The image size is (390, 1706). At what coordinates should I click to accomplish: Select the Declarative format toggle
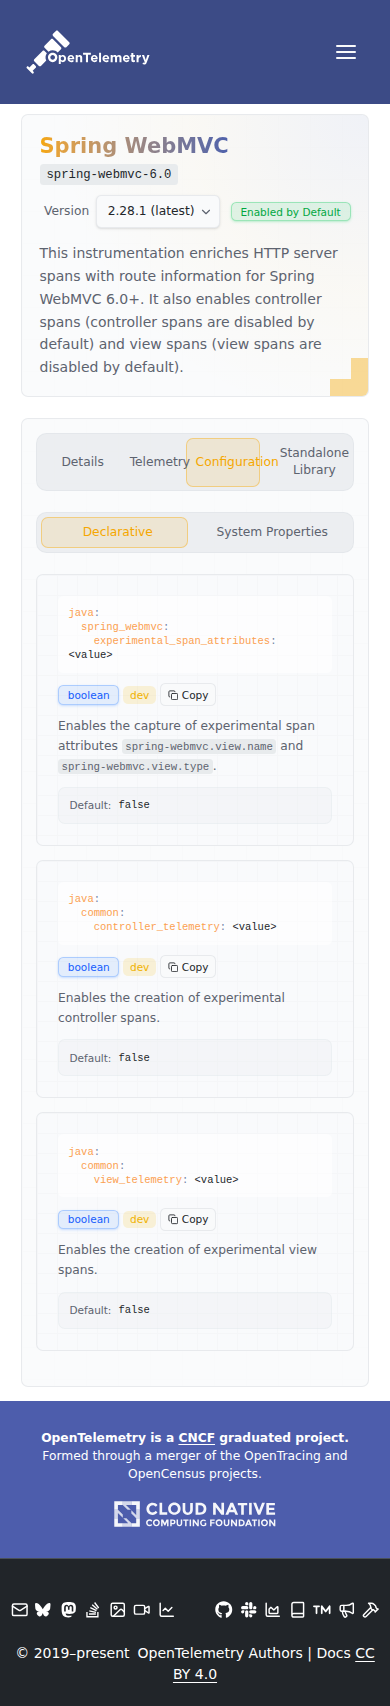point(114,532)
